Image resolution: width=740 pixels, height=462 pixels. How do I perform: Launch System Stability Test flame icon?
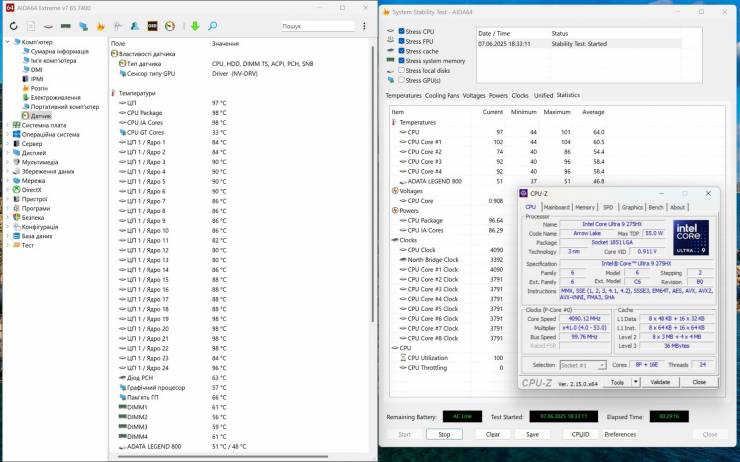(x=100, y=26)
